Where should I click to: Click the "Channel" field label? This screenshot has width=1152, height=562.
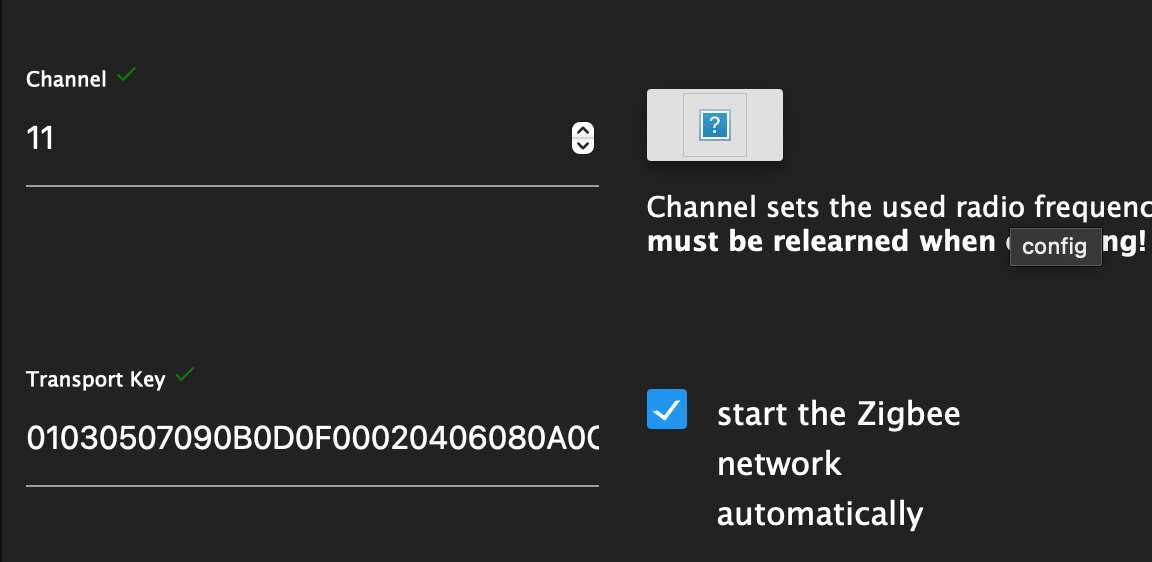[x=66, y=80]
